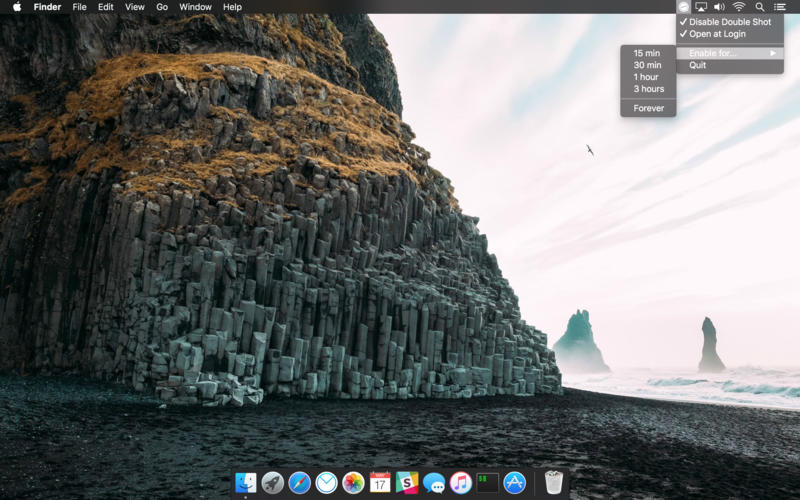Open Slack from the dock

coord(407,483)
